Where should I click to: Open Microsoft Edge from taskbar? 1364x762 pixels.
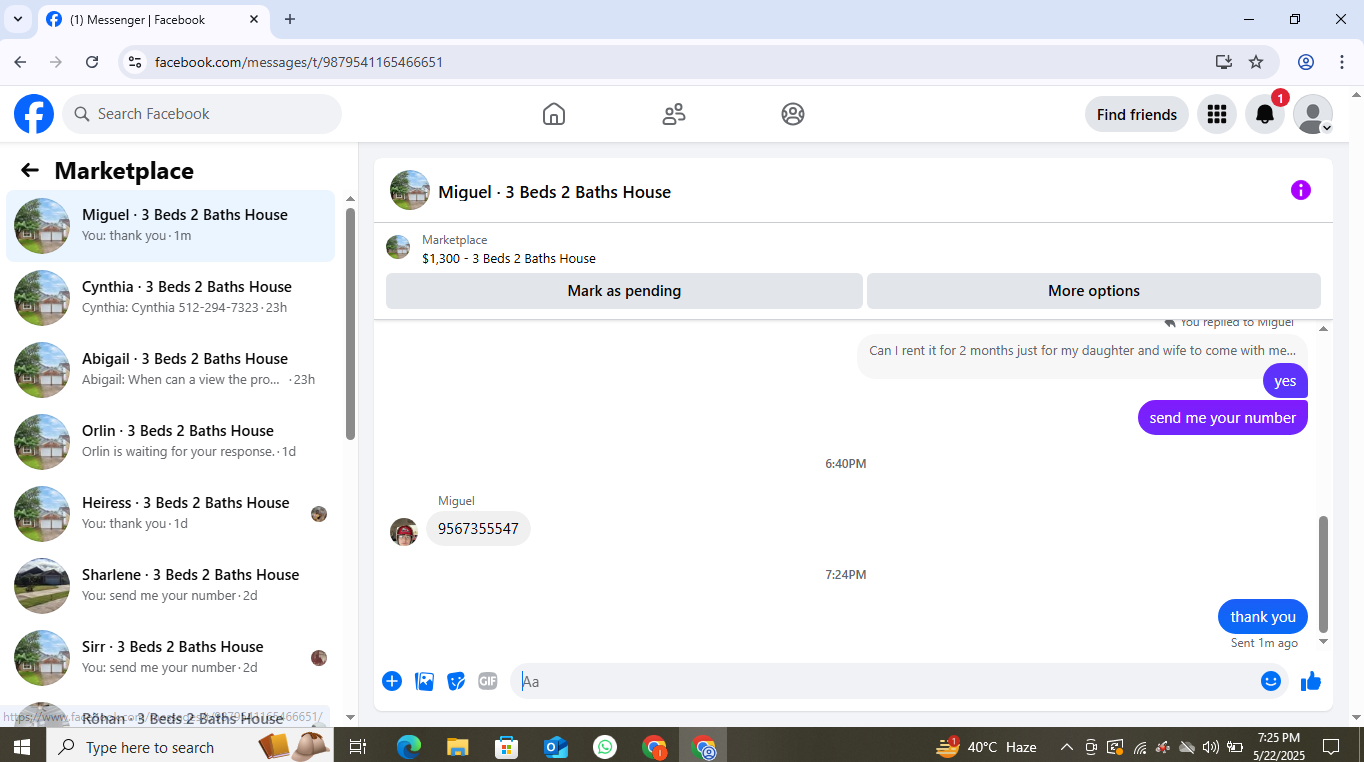click(409, 747)
